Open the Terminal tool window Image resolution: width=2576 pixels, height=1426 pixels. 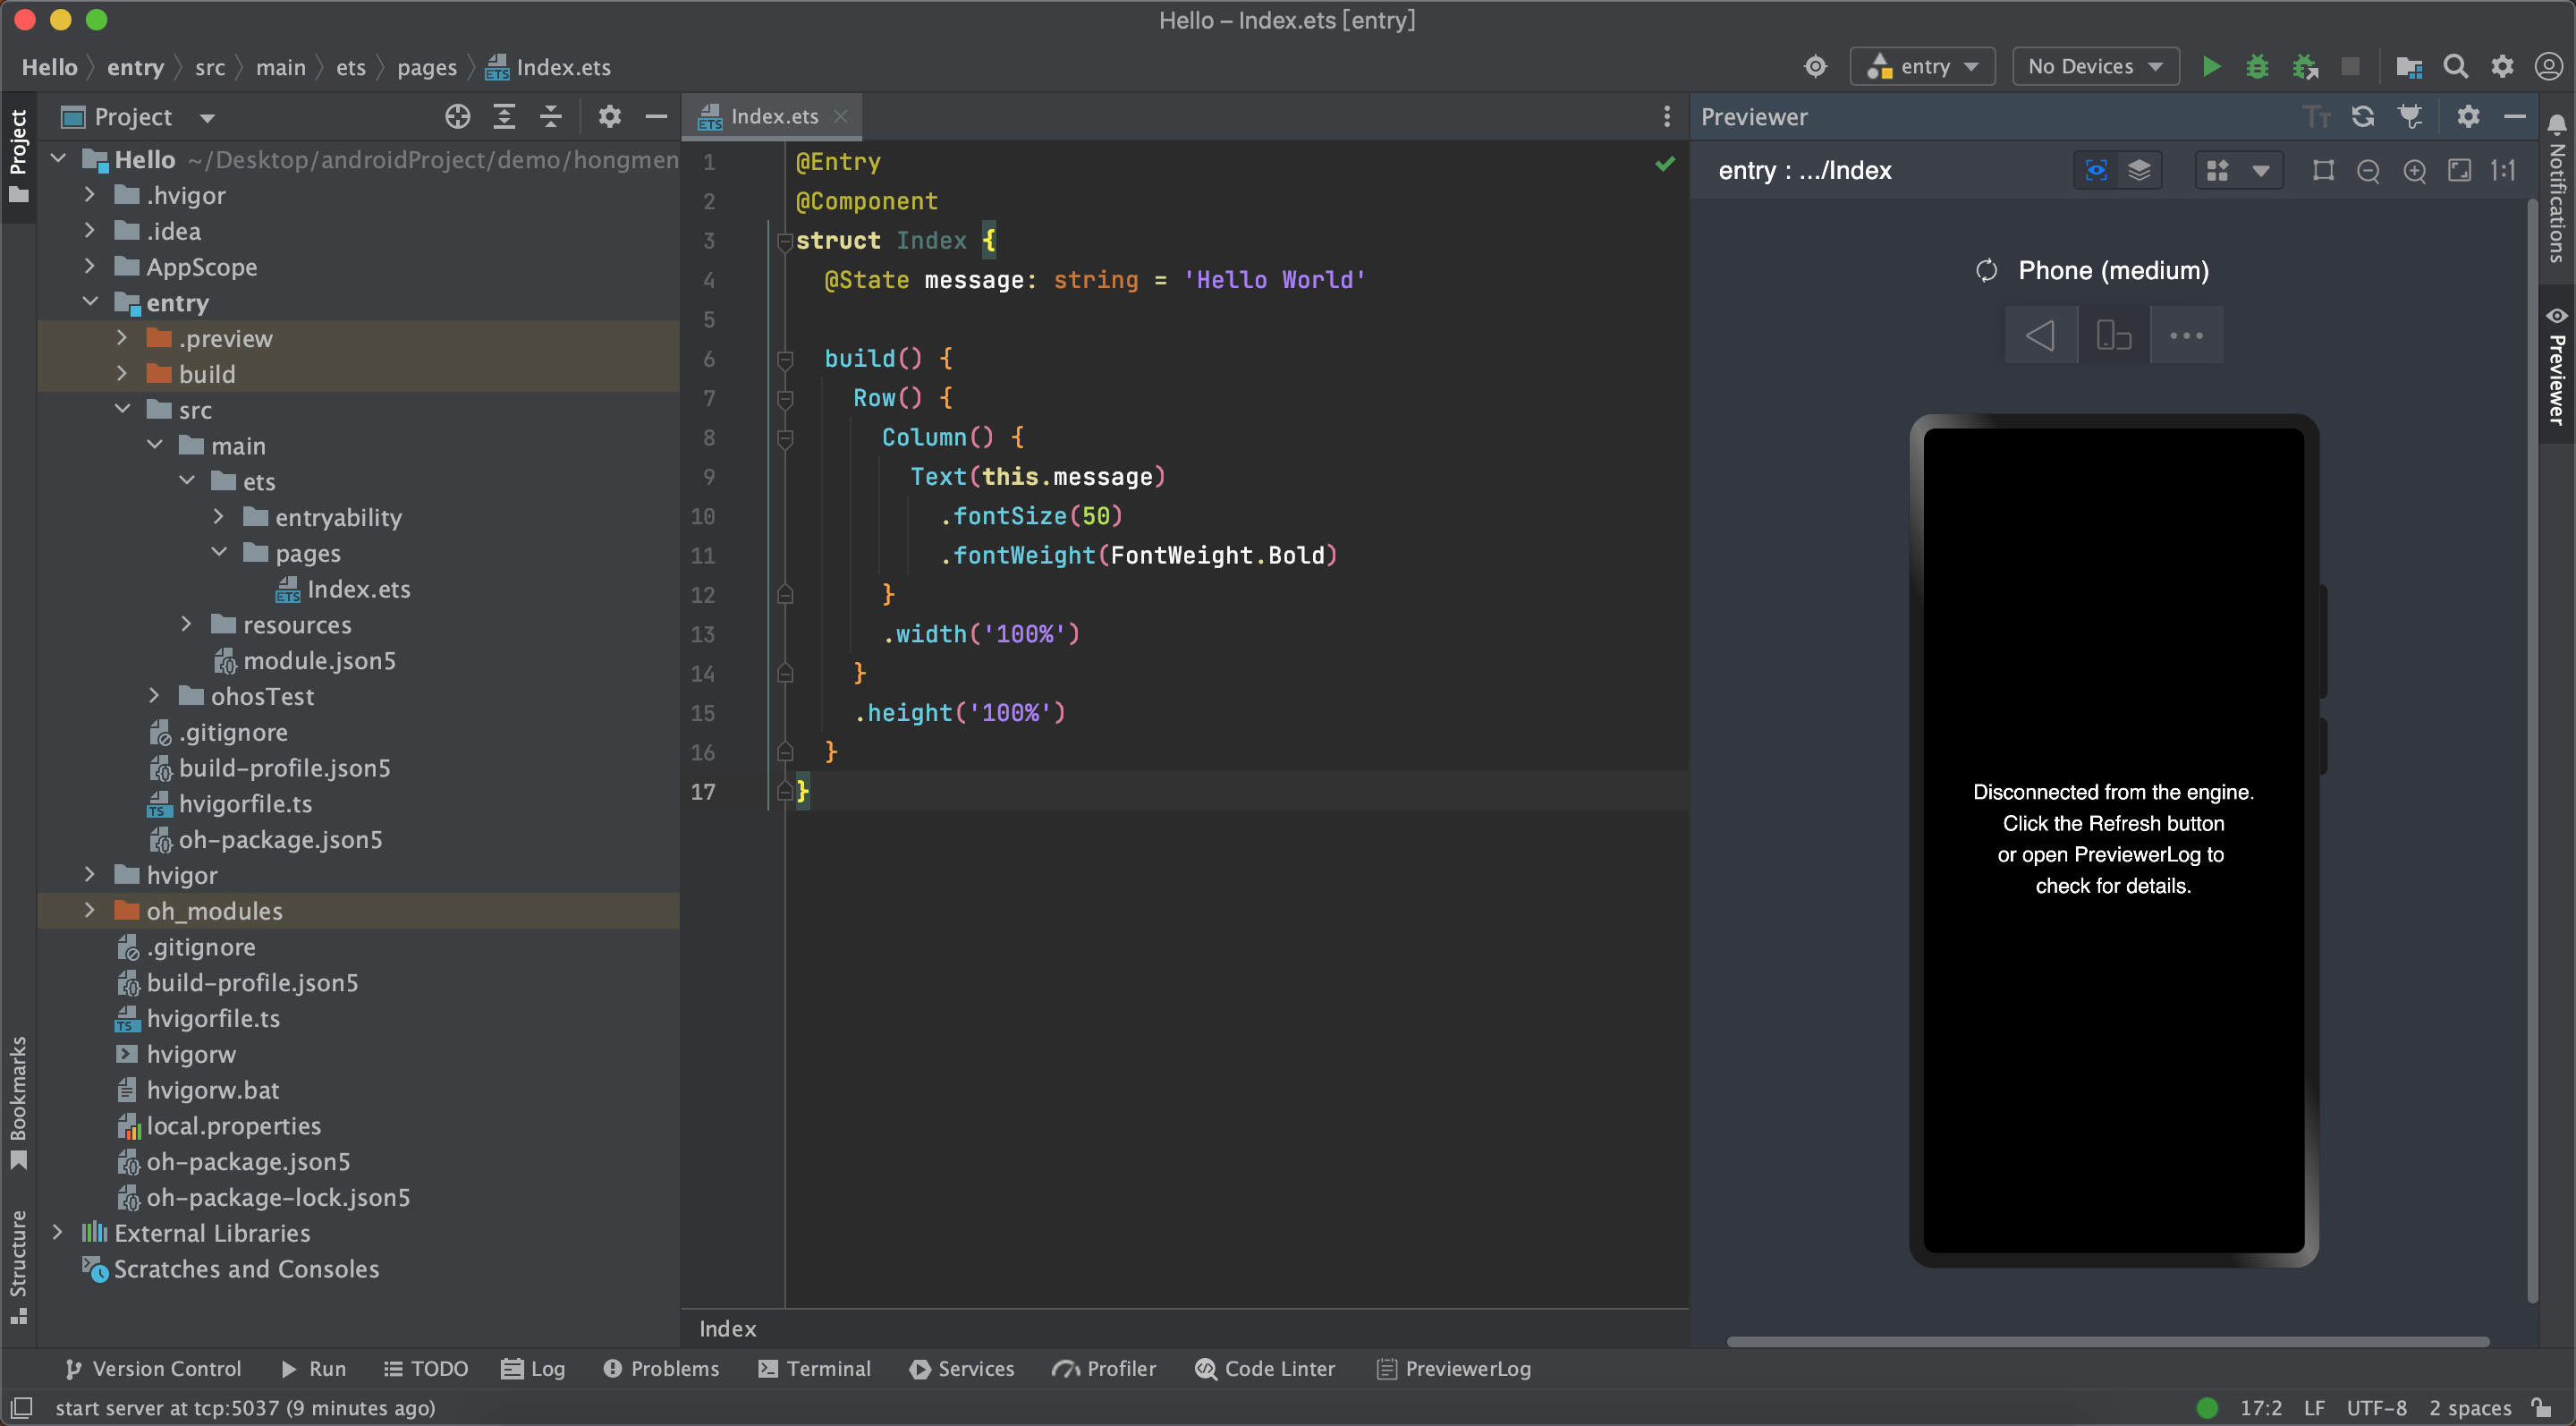point(814,1369)
